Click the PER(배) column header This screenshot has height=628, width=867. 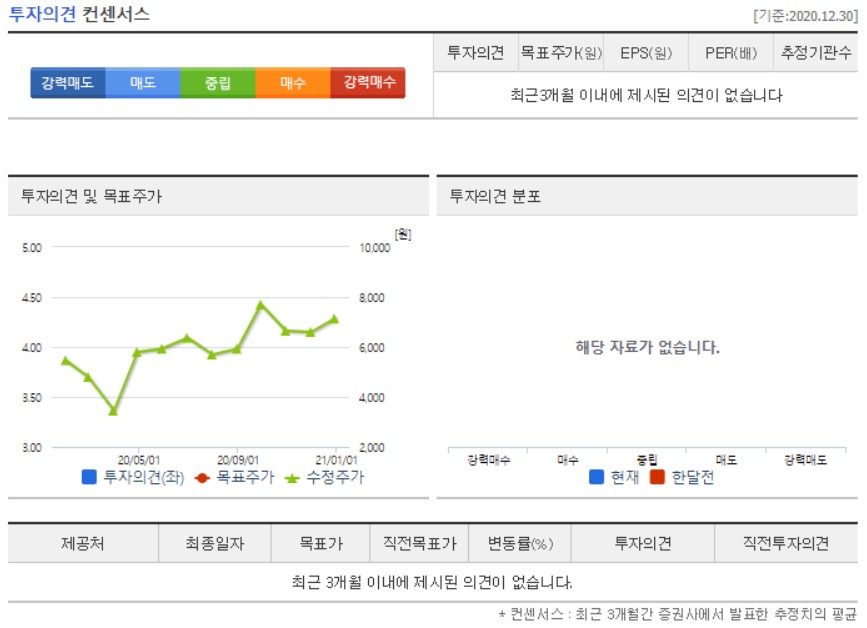tap(730, 53)
